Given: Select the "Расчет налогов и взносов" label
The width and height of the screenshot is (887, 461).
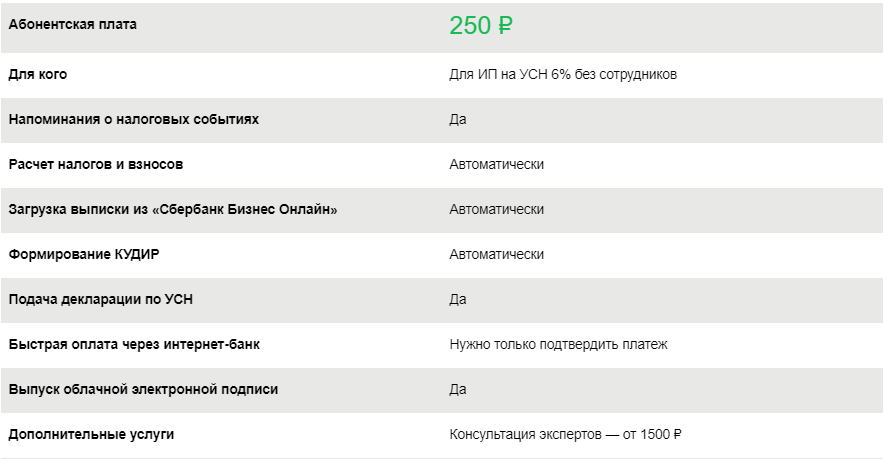Looking at the screenshot, I should 96,164.
